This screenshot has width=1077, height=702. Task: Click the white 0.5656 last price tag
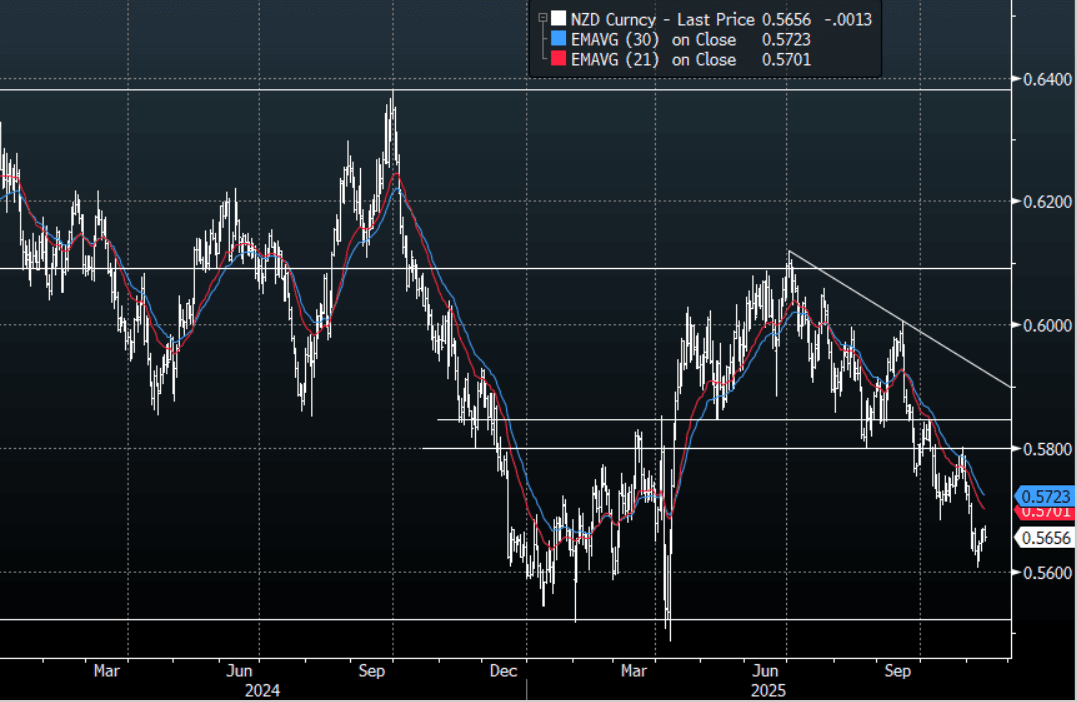click(x=1046, y=538)
